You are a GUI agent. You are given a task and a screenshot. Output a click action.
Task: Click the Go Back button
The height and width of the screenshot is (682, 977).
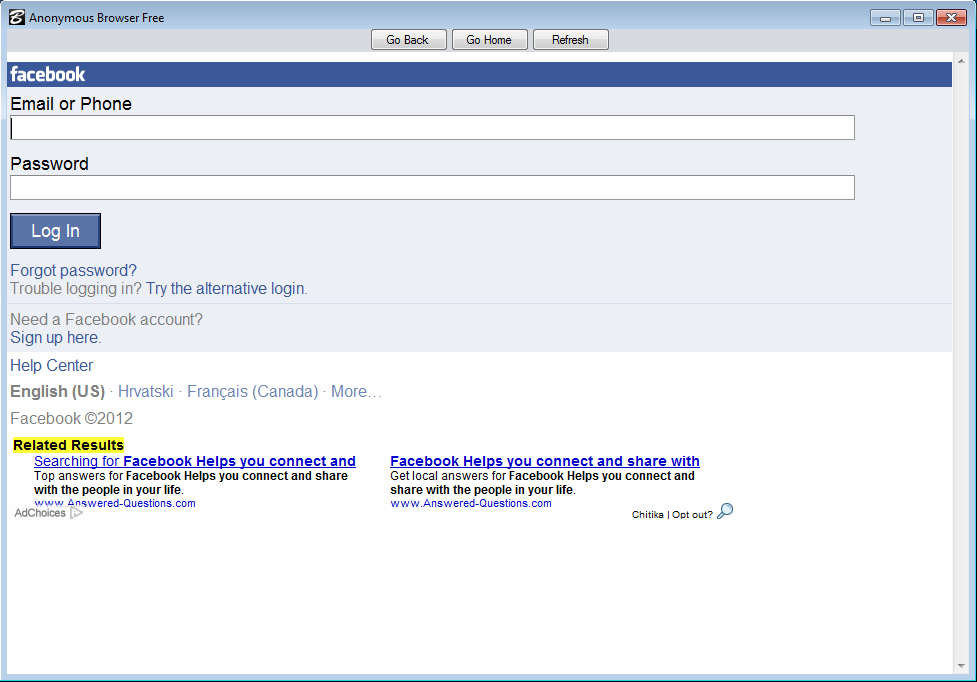point(408,40)
